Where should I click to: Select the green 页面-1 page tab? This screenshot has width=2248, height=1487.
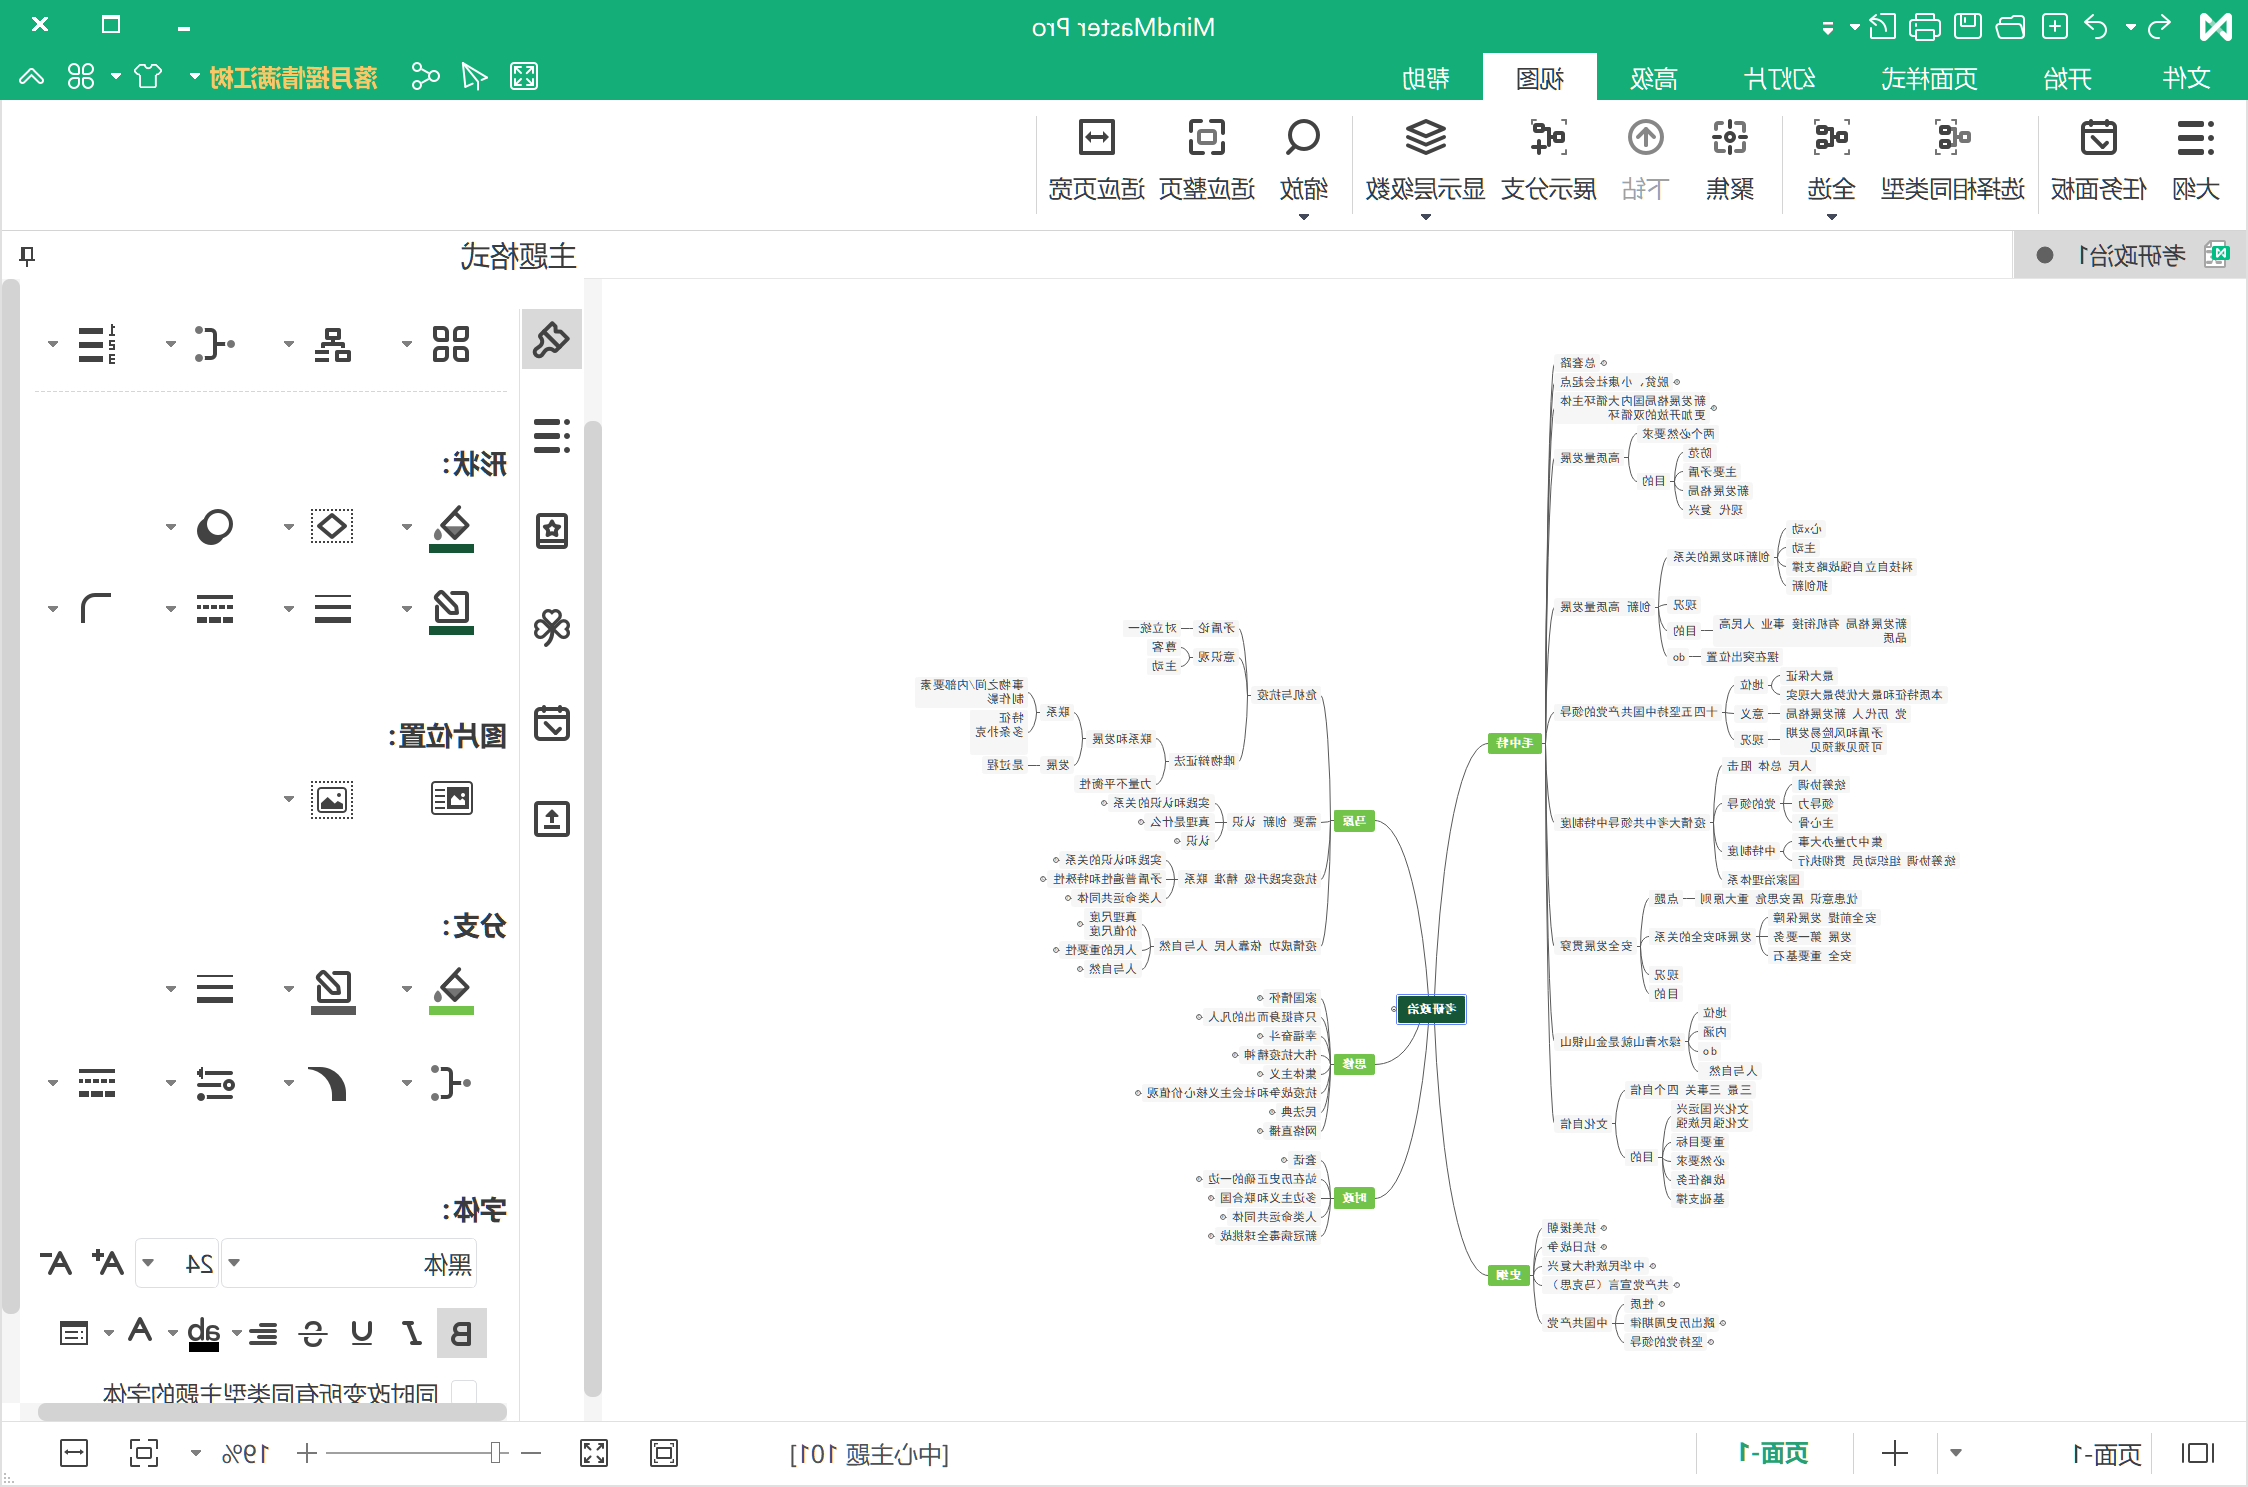point(1773,1453)
